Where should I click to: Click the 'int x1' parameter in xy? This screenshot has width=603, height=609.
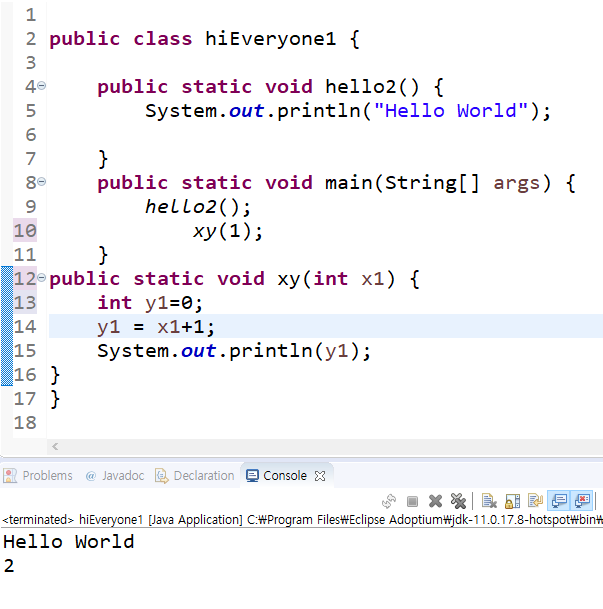point(349,279)
